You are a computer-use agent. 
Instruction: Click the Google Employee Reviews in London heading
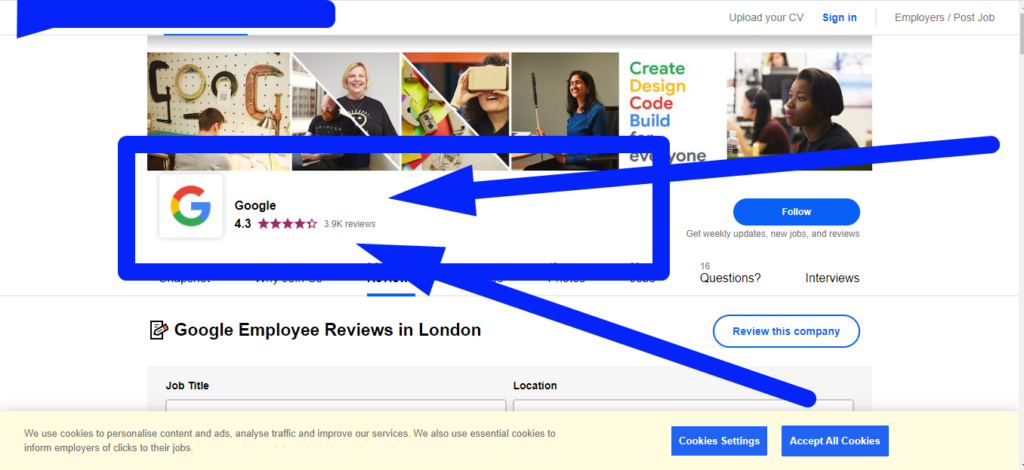(x=327, y=330)
